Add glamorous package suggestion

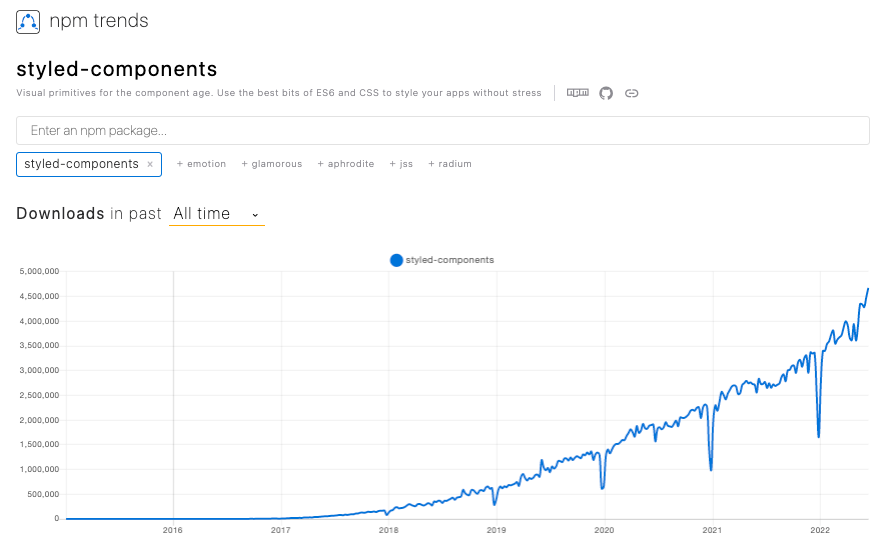pos(272,164)
